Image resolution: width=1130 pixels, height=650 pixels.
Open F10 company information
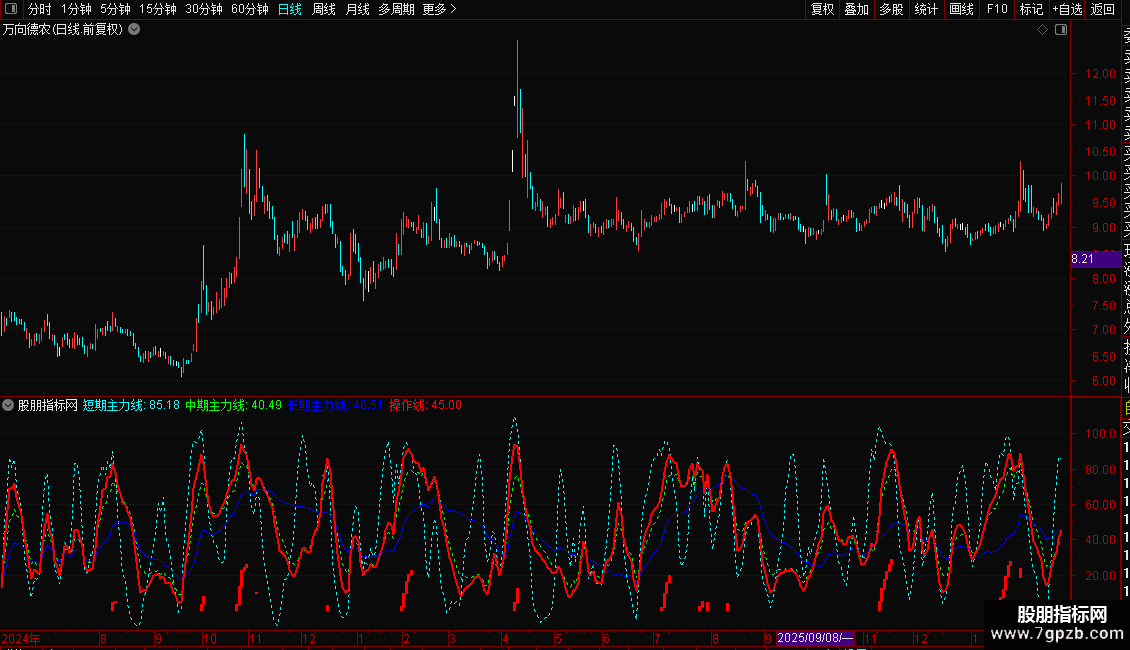coord(997,9)
